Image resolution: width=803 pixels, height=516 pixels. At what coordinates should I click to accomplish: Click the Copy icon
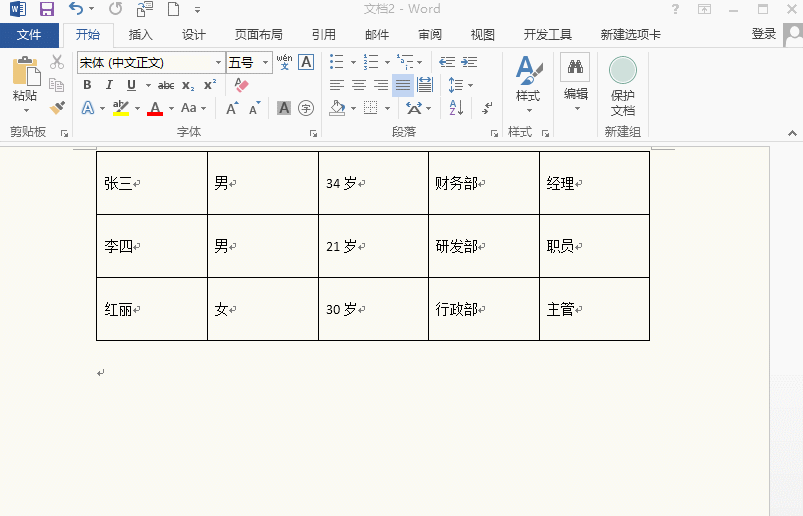click(x=56, y=85)
